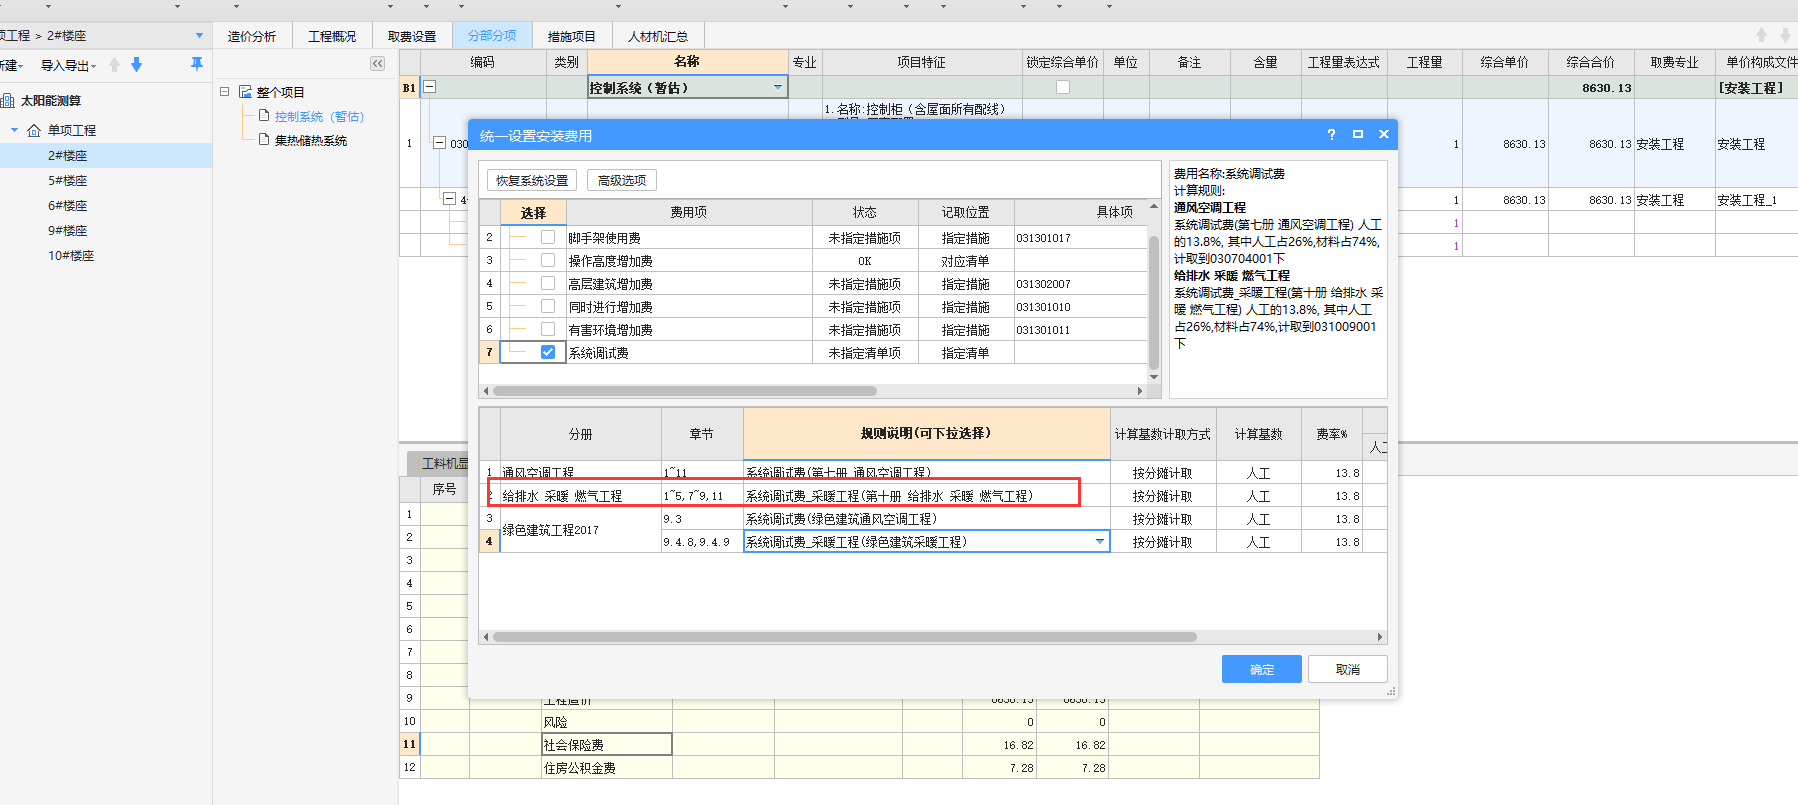Image resolution: width=1798 pixels, height=805 pixels.
Task: Select 9#楼座 in project tree
Action: (x=68, y=230)
